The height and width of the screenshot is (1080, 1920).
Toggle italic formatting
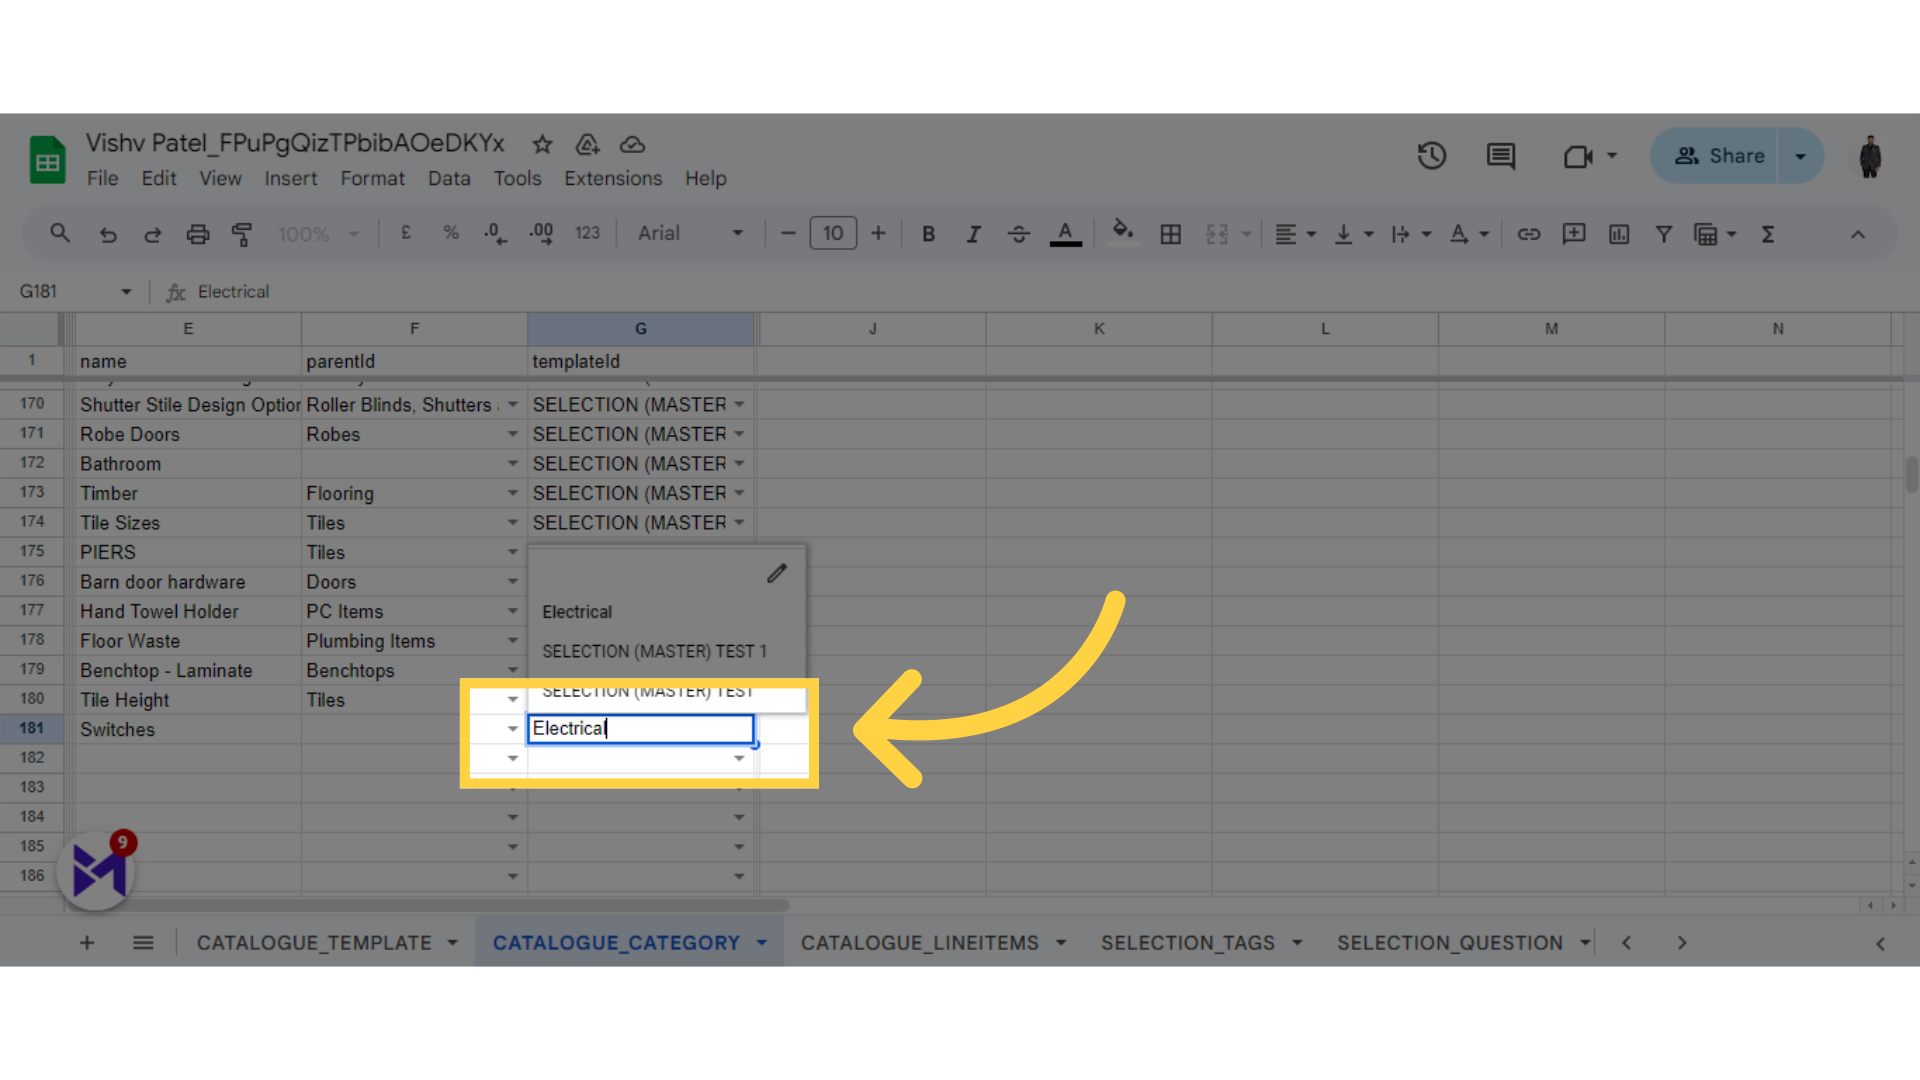(973, 234)
